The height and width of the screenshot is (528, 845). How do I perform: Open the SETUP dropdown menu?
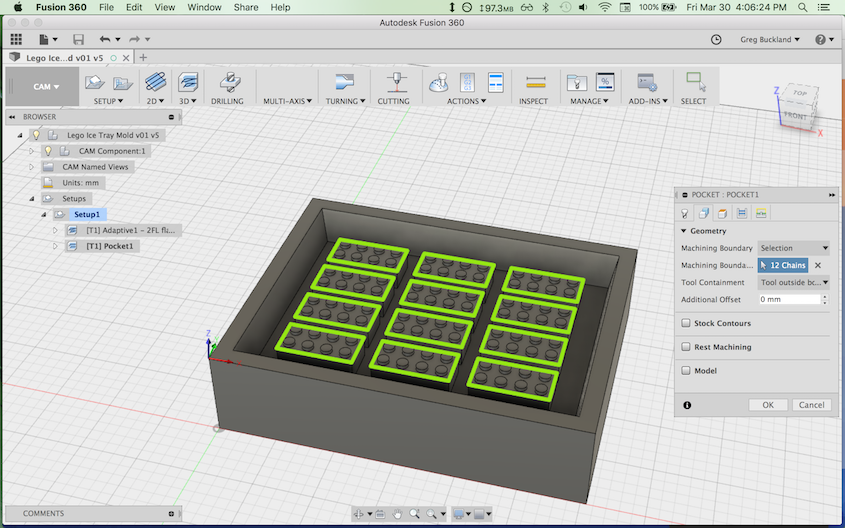108,101
